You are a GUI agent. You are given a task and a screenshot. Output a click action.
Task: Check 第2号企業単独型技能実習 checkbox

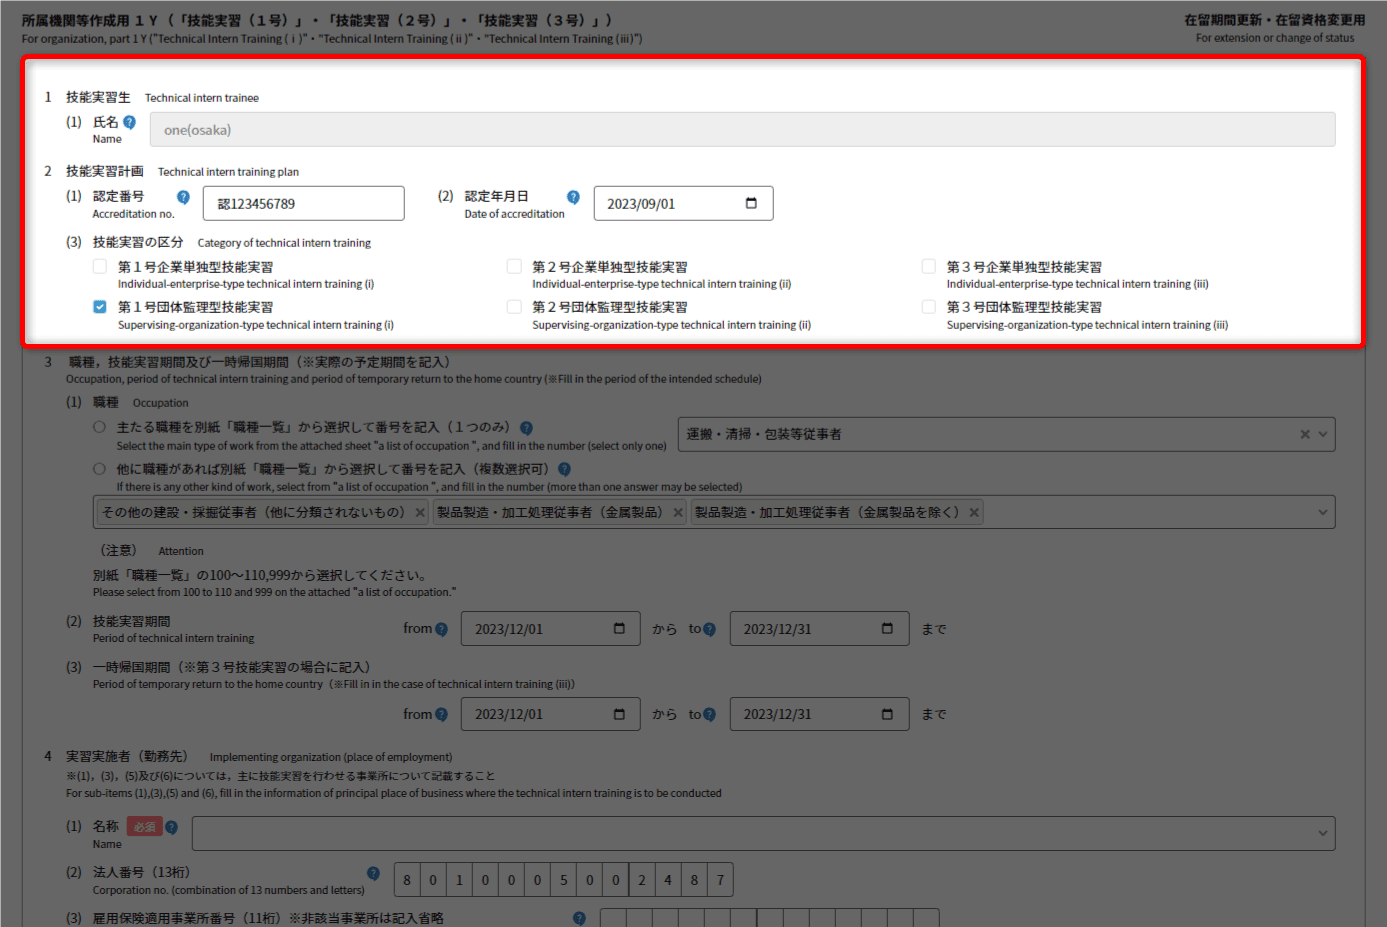click(514, 266)
